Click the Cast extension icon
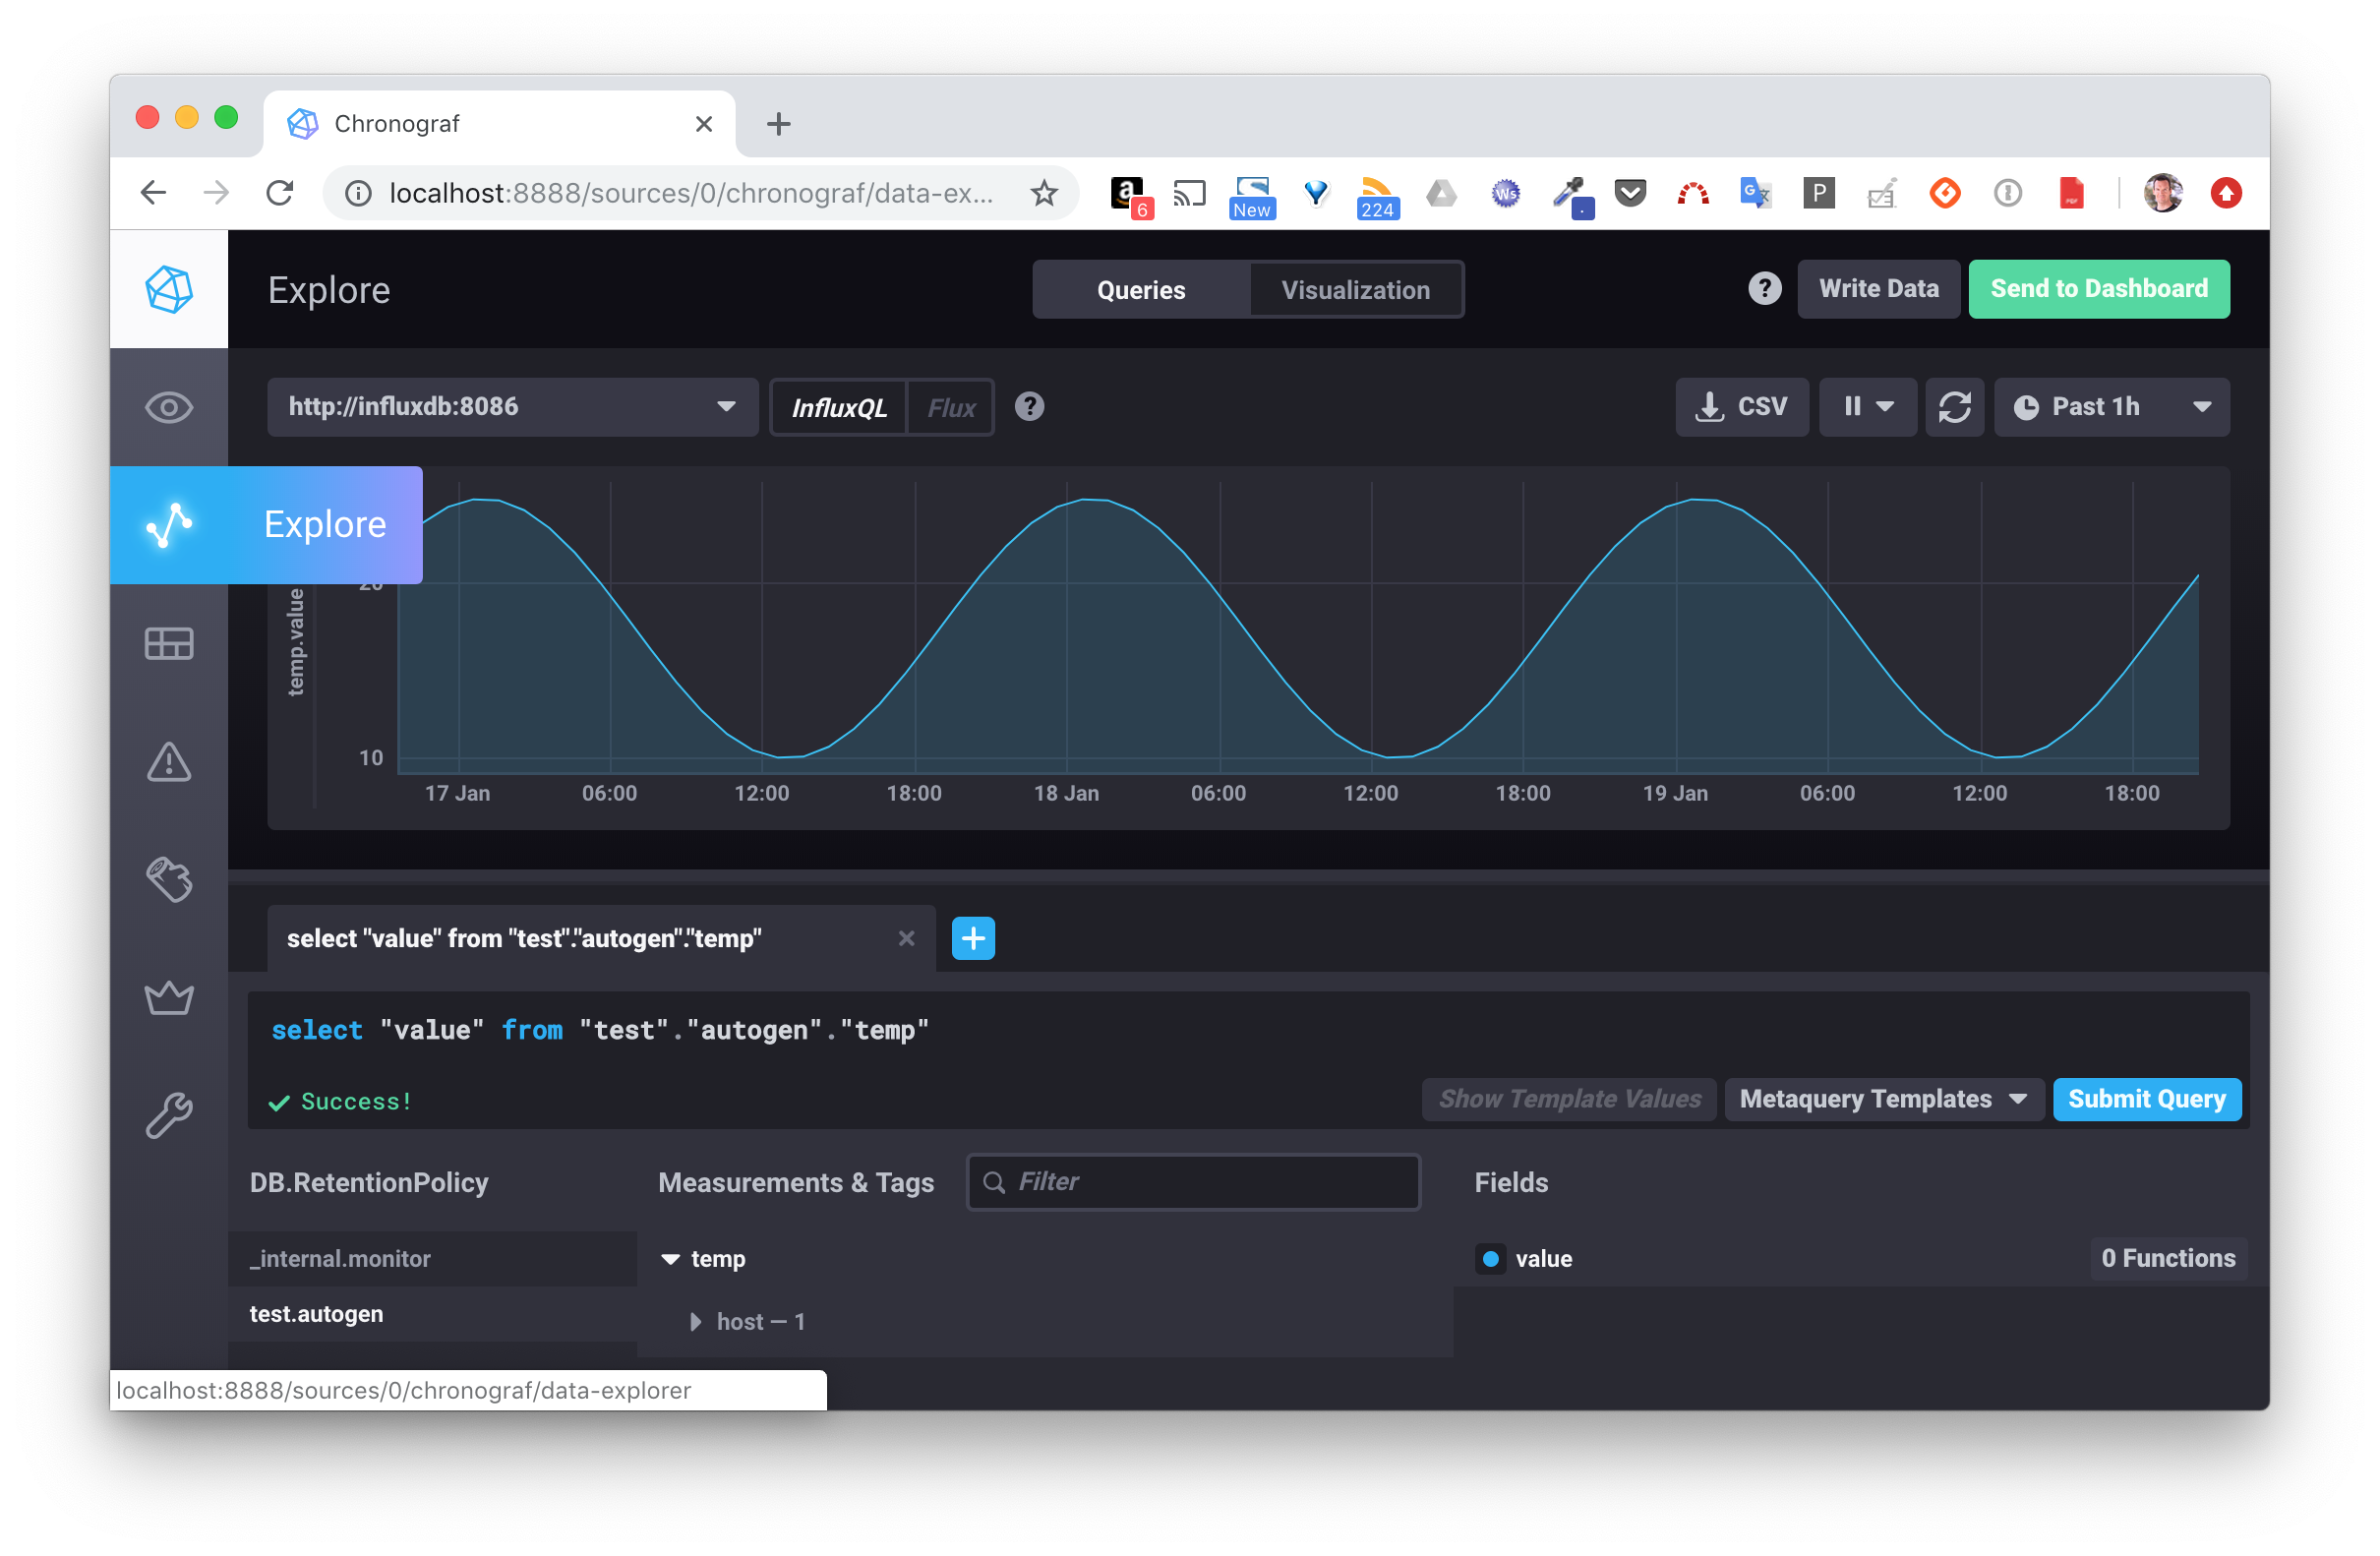The height and width of the screenshot is (1556, 2380). pos(1190,193)
